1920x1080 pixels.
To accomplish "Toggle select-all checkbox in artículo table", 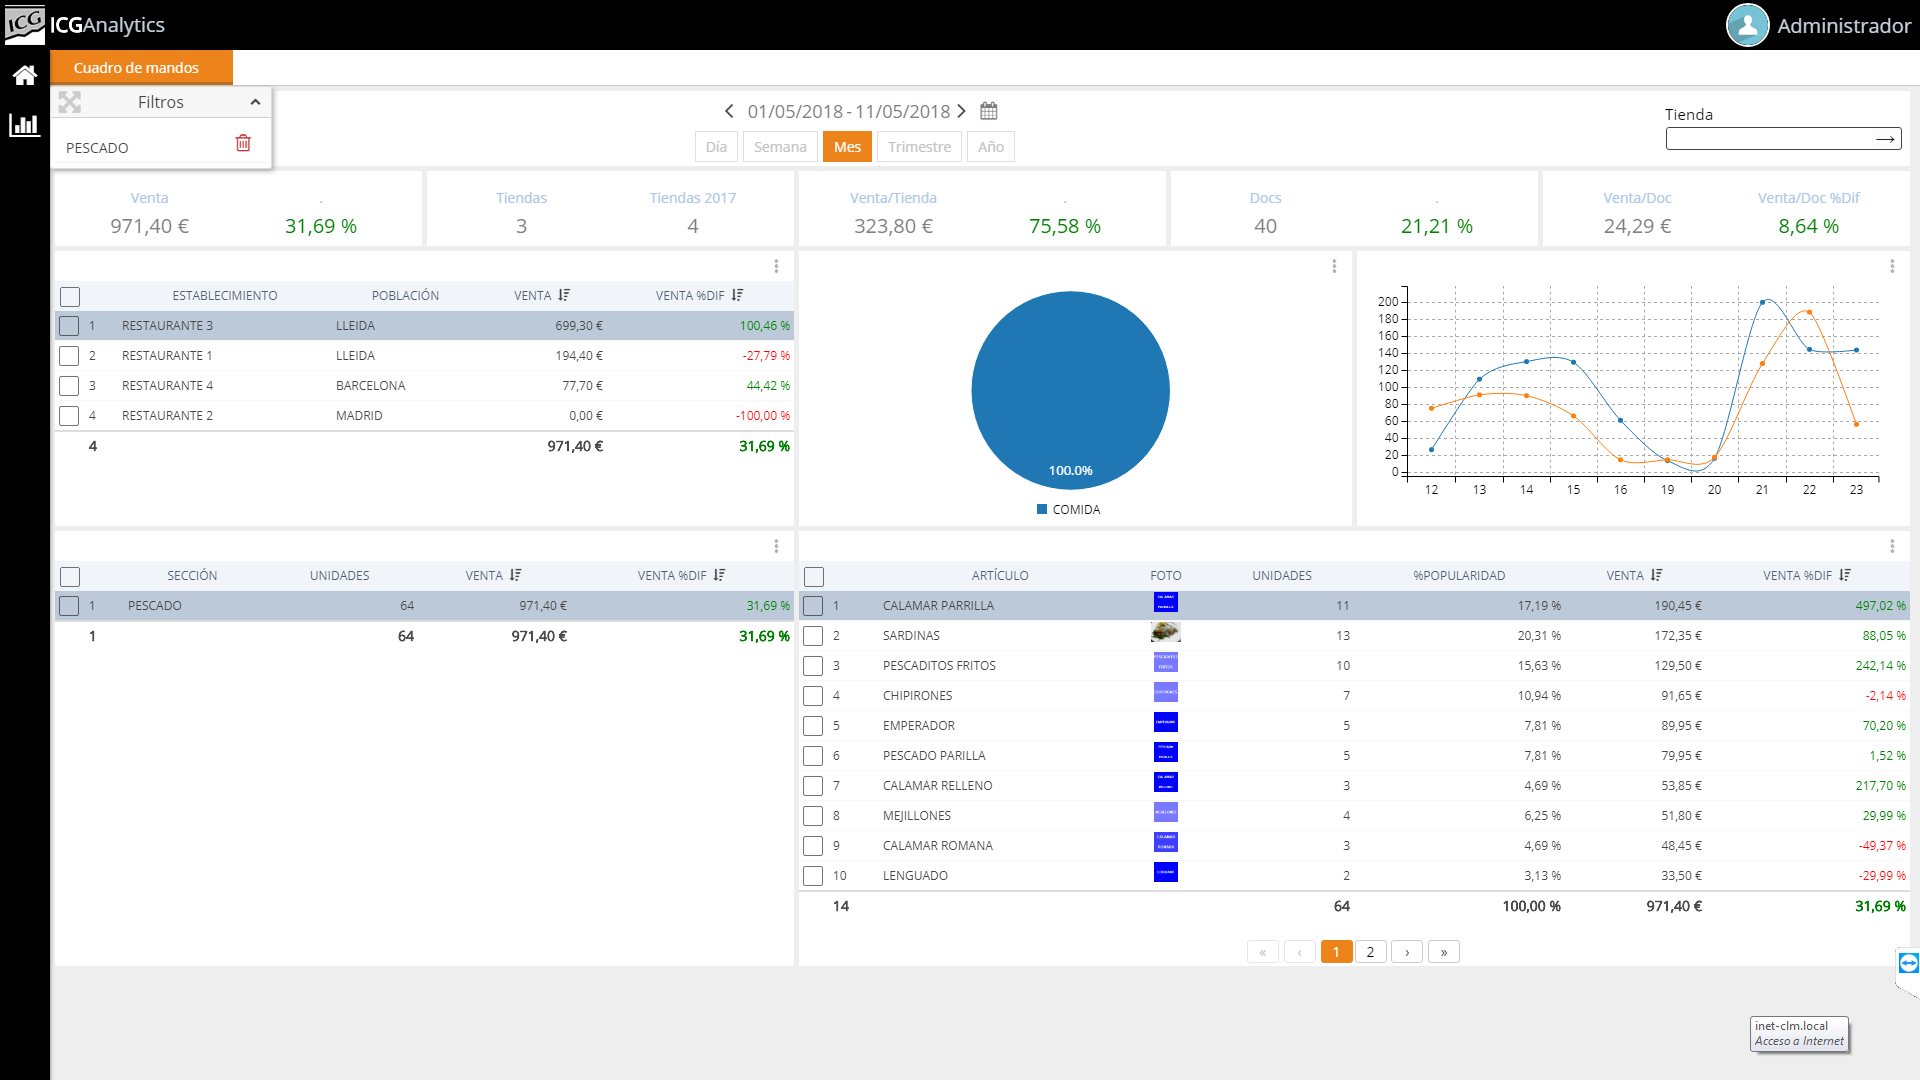I will [x=814, y=577].
